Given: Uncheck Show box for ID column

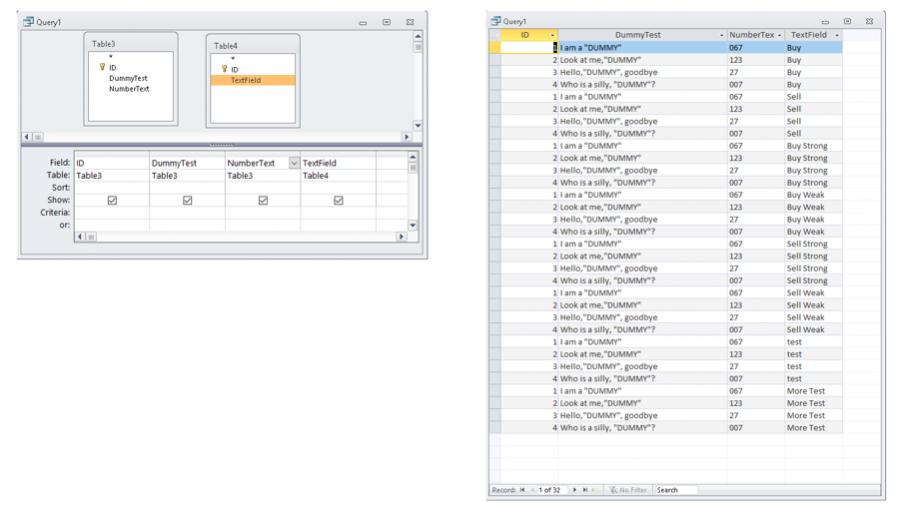Looking at the screenshot, I should 112,200.
